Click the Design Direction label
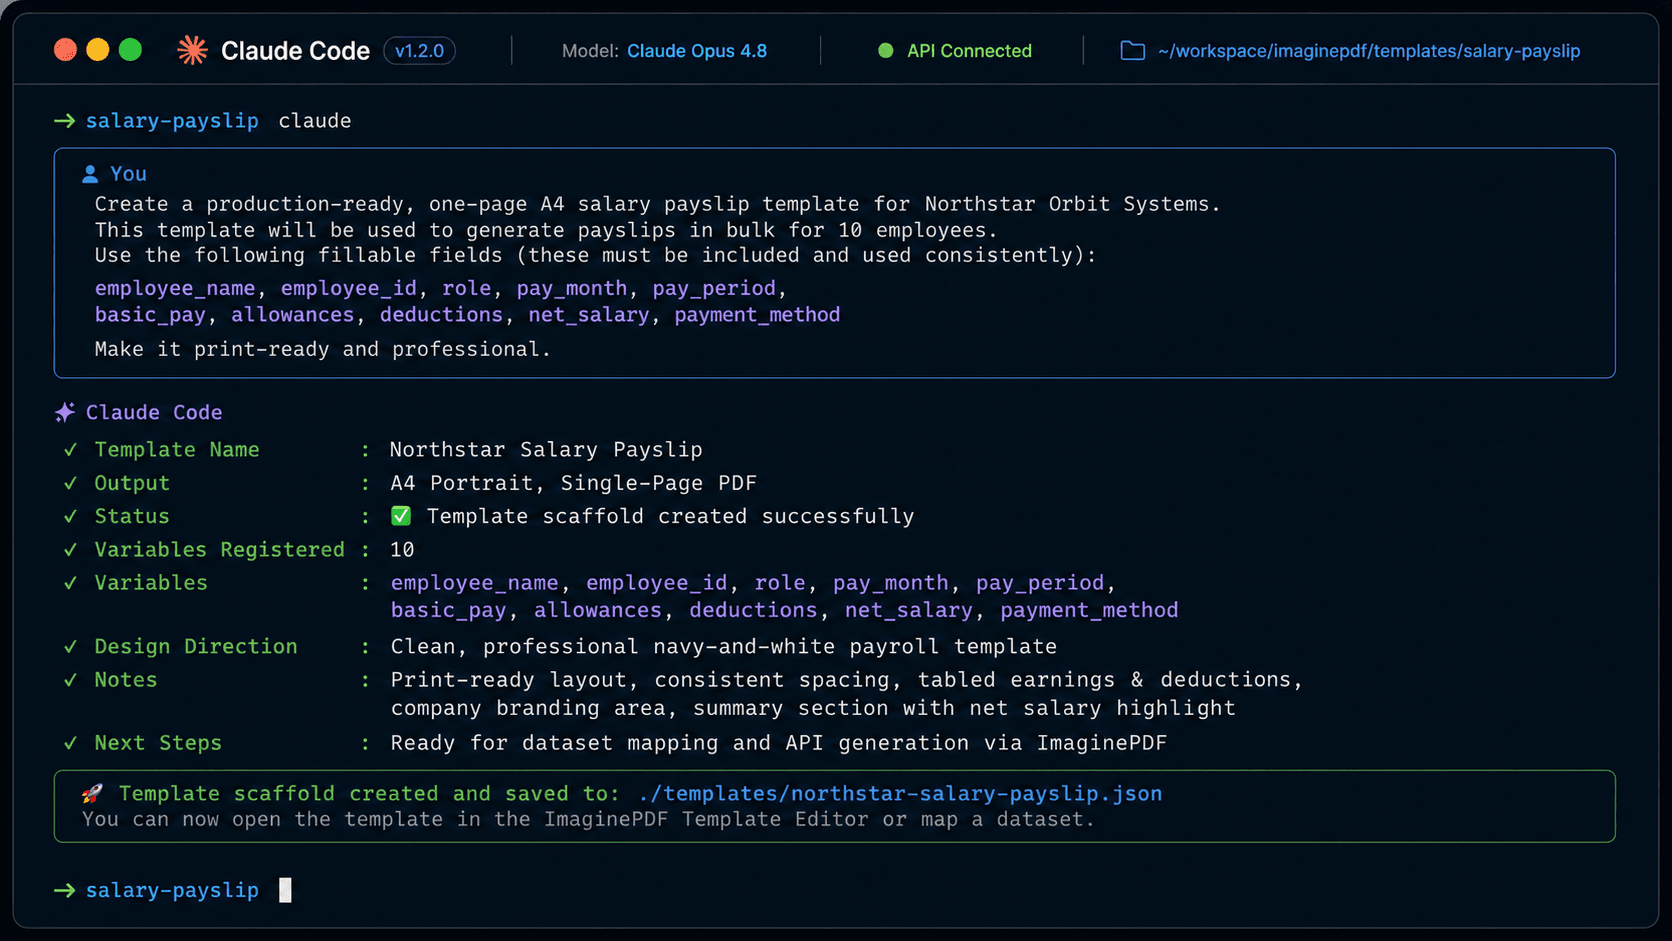The width and height of the screenshot is (1672, 941). click(196, 647)
